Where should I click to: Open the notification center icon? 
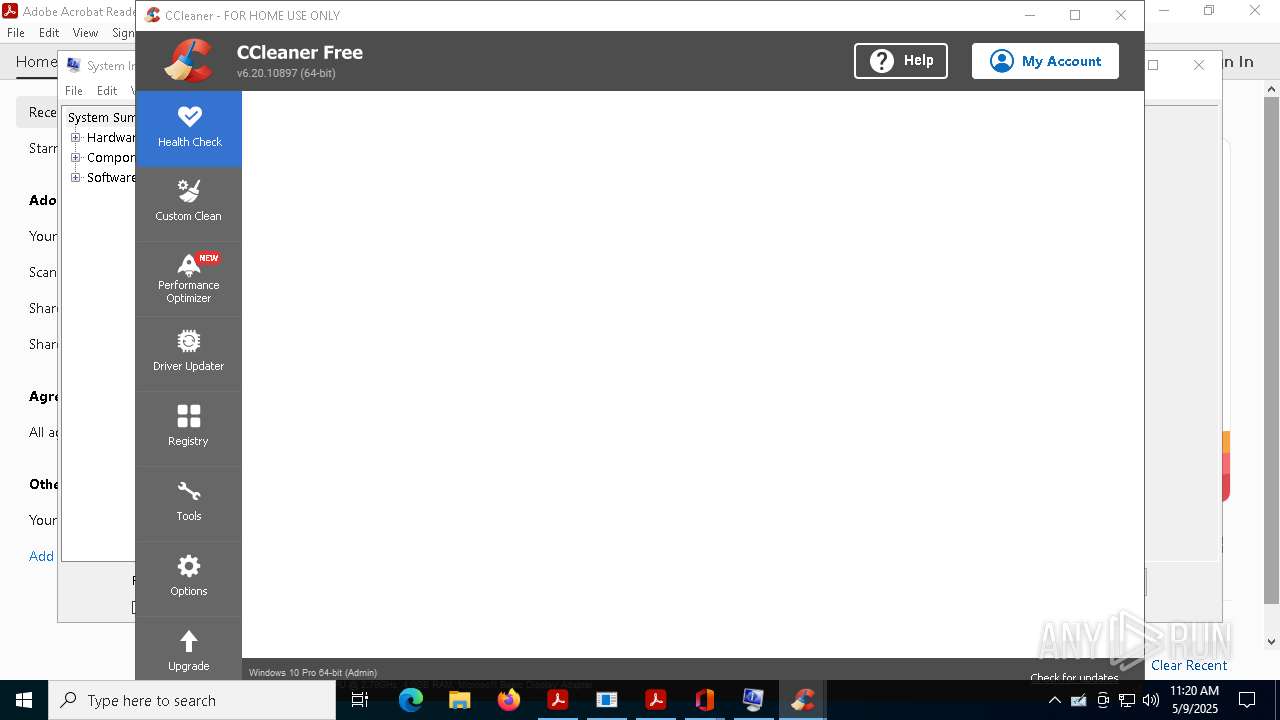click(1247, 700)
